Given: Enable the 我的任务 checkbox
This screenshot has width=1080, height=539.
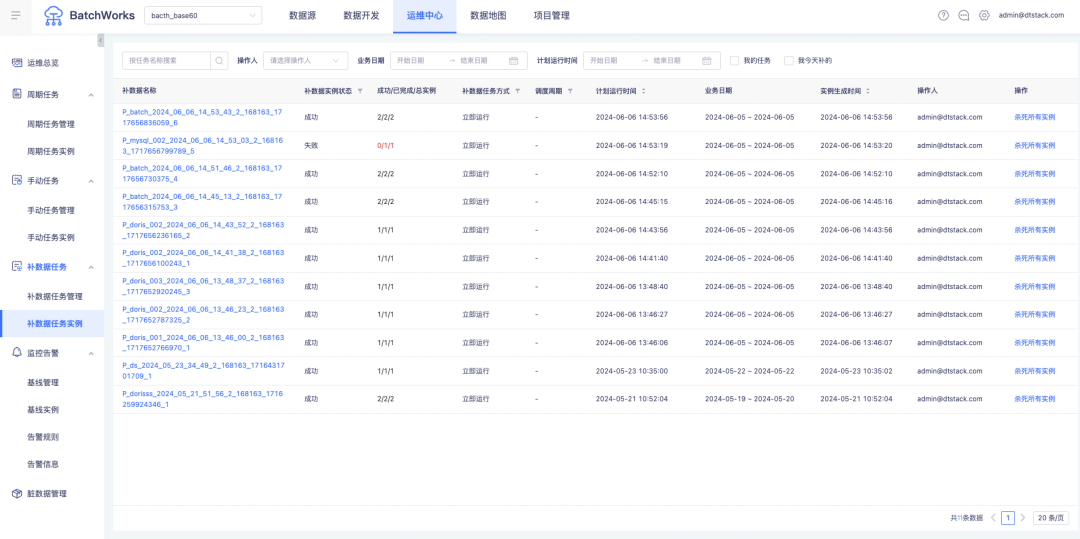Looking at the screenshot, I should 735,61.
